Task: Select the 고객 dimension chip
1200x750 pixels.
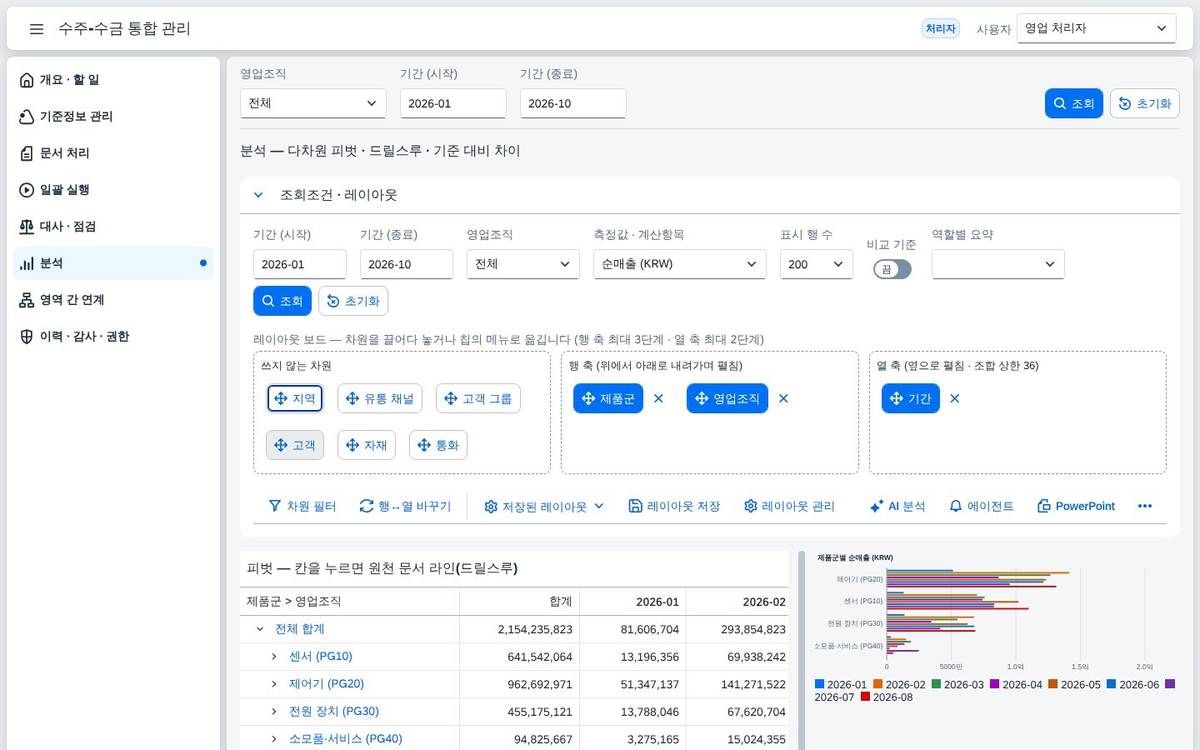Action: click(x=295, y=445)
